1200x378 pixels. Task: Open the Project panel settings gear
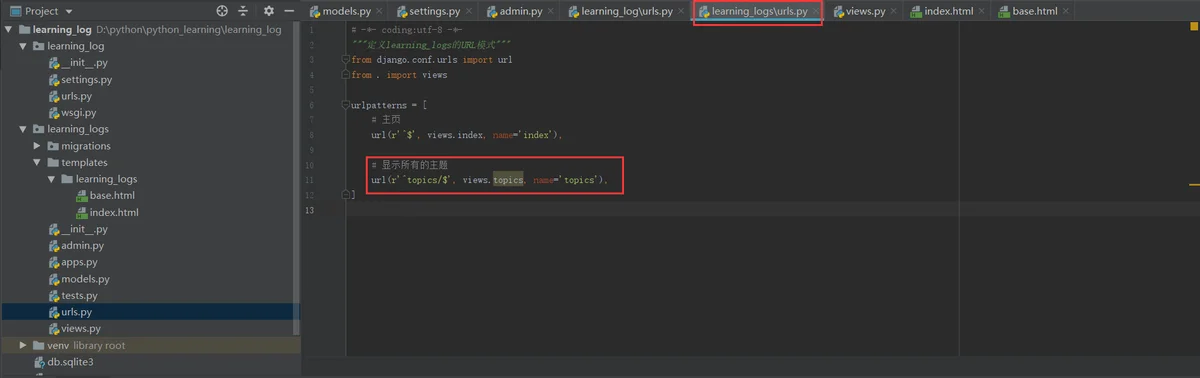[x=268, y=11]
